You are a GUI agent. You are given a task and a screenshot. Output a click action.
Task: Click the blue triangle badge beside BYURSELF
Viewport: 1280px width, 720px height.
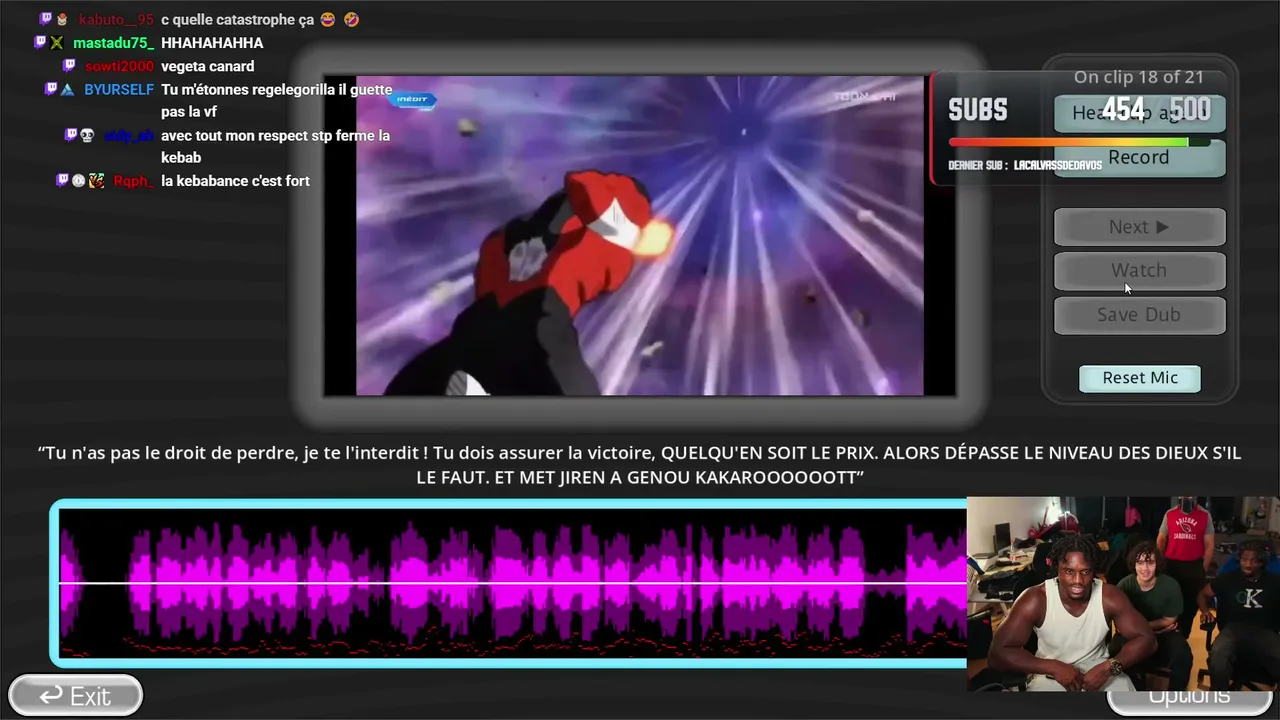[67, 89]
